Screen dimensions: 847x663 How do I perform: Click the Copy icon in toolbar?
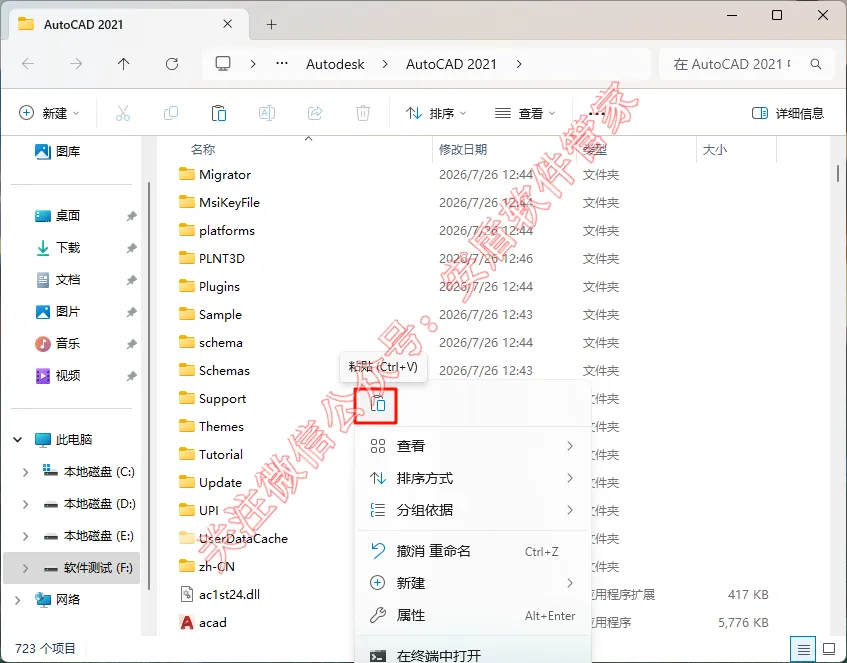point(171,113)
